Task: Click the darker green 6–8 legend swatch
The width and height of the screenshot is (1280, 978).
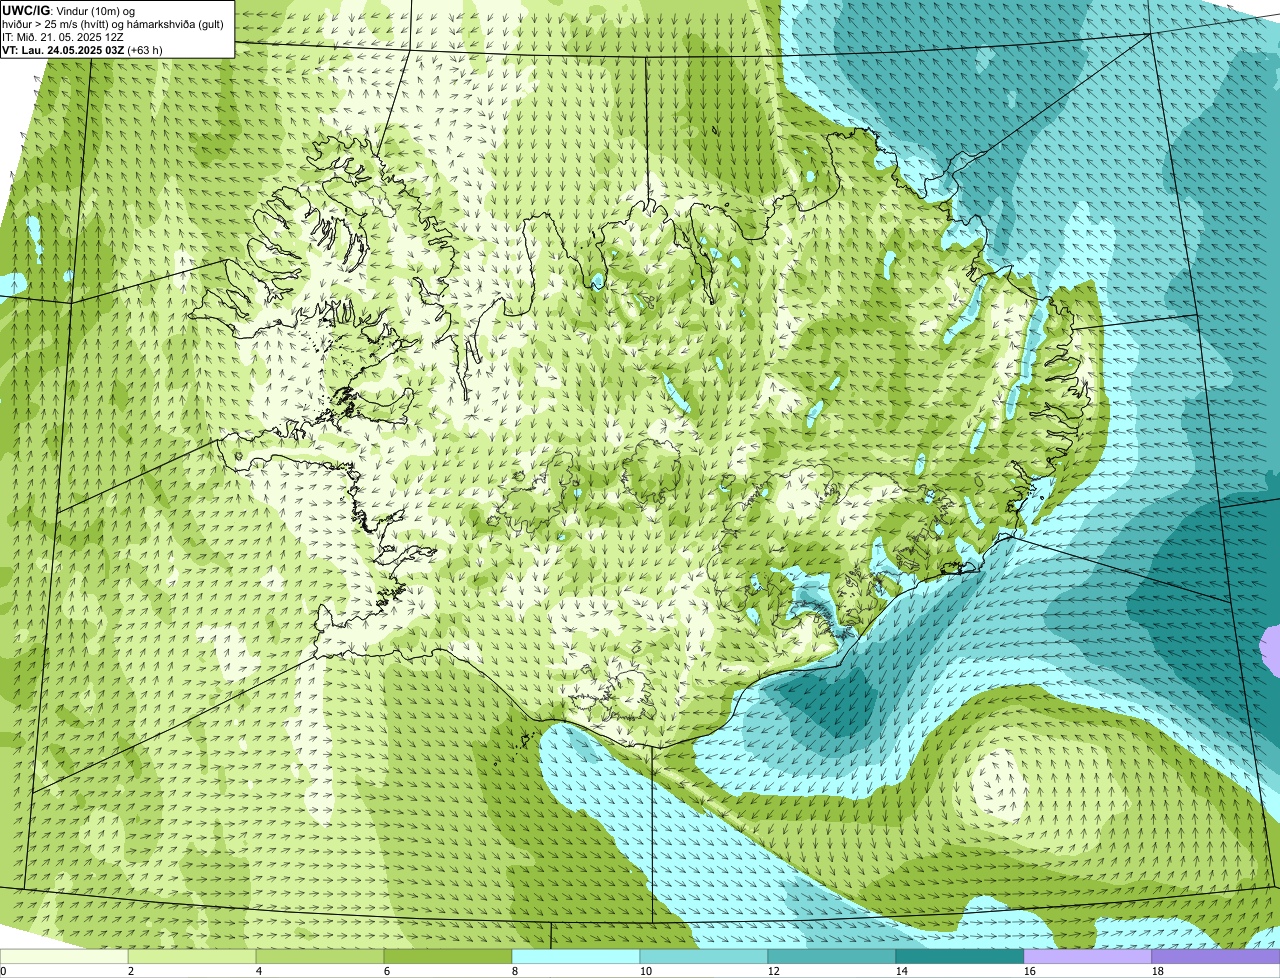Action: click(448, 957)
